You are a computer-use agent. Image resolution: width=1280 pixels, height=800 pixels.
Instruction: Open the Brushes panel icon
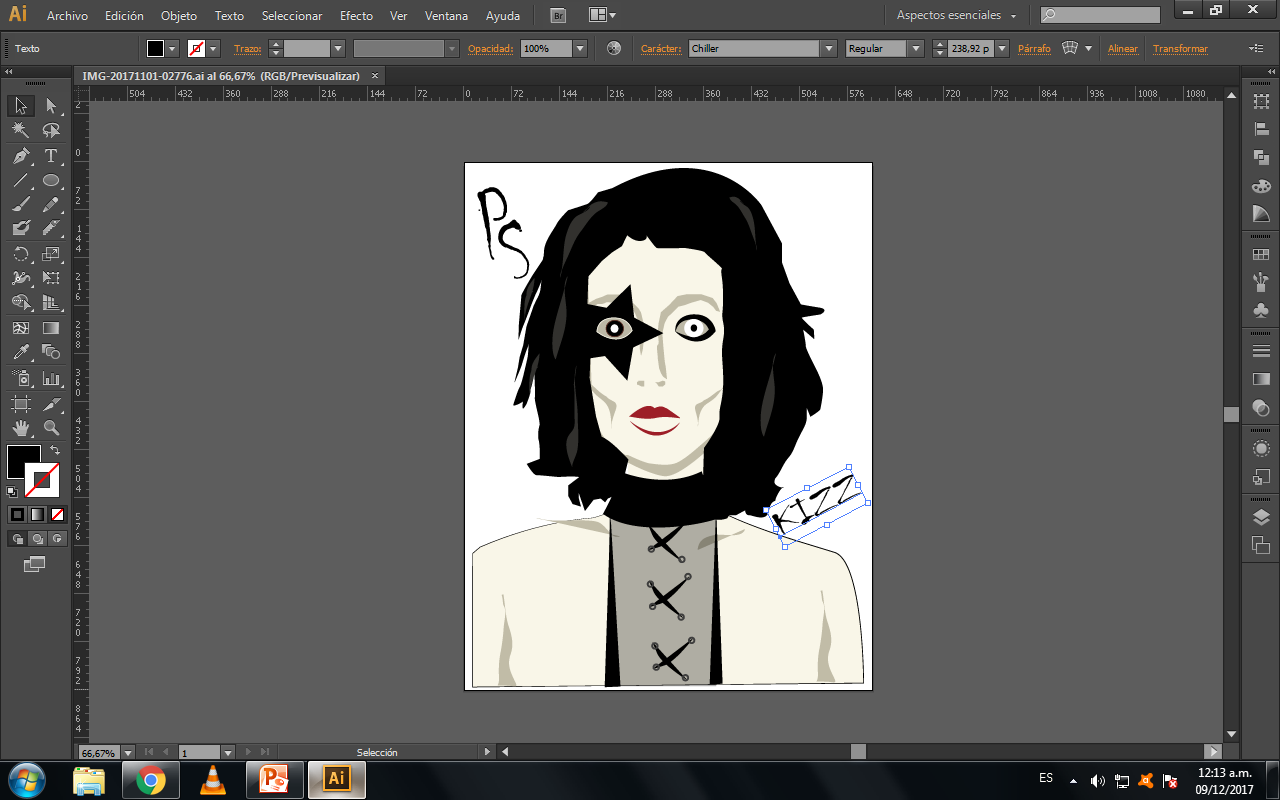pyautogui.click(x=1261, y=283)
